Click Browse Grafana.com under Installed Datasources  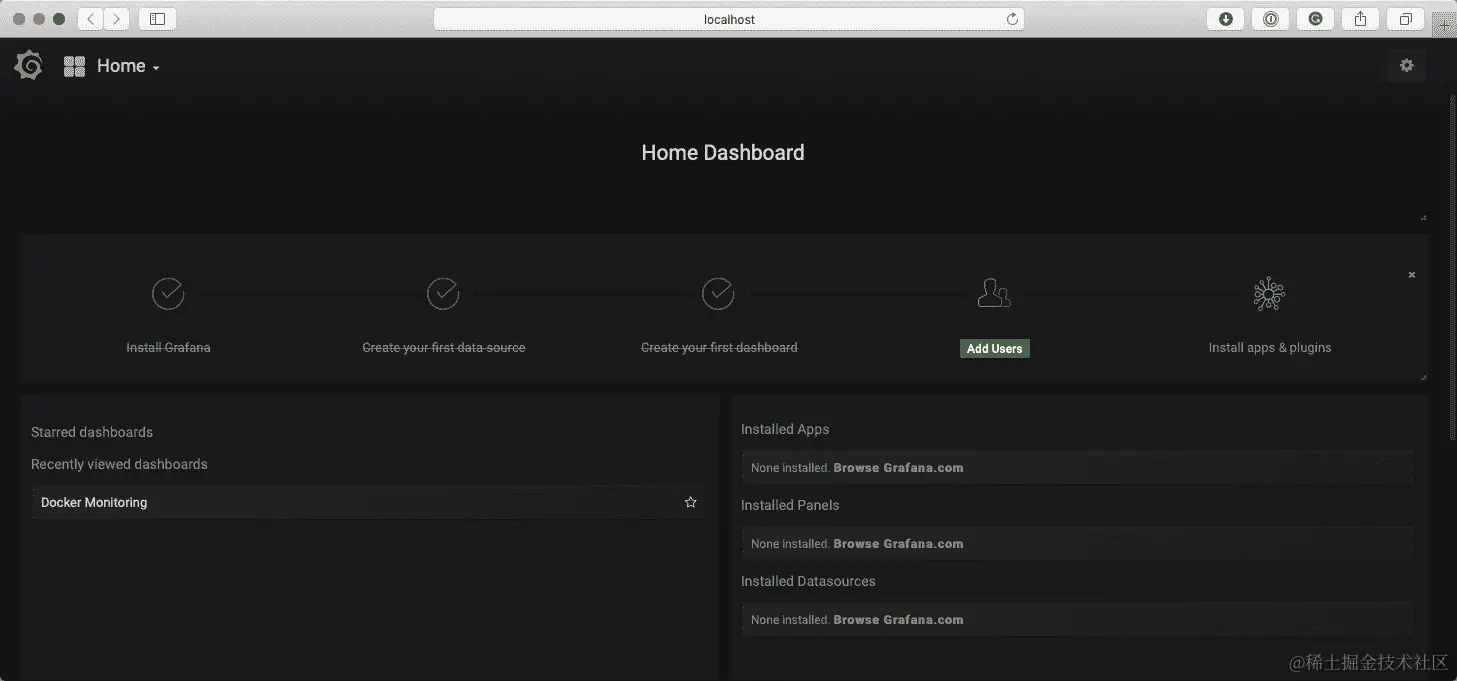(x=898, y=620)
